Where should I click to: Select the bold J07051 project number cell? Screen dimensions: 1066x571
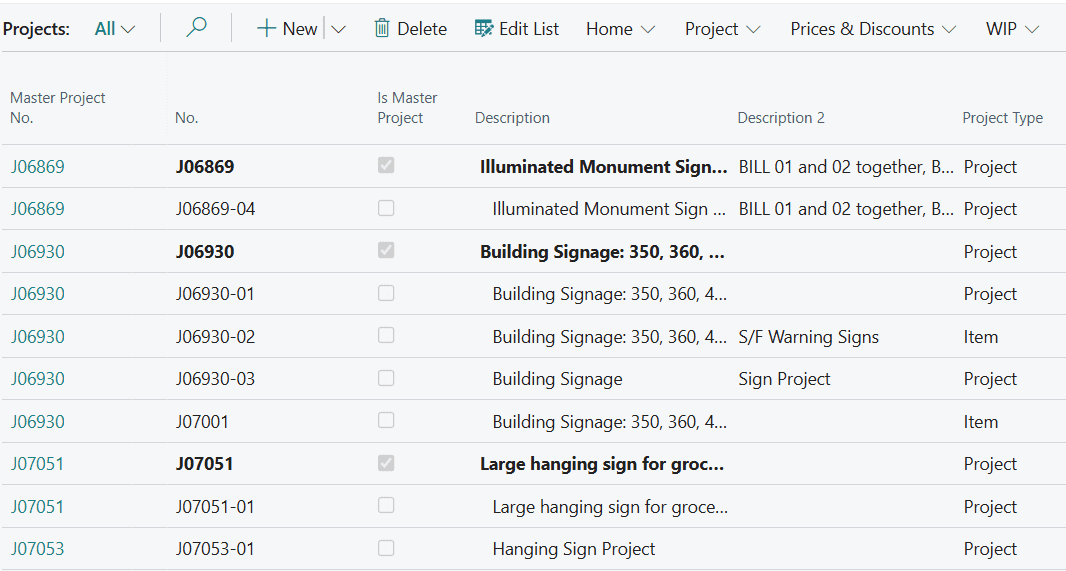[205, 464]
